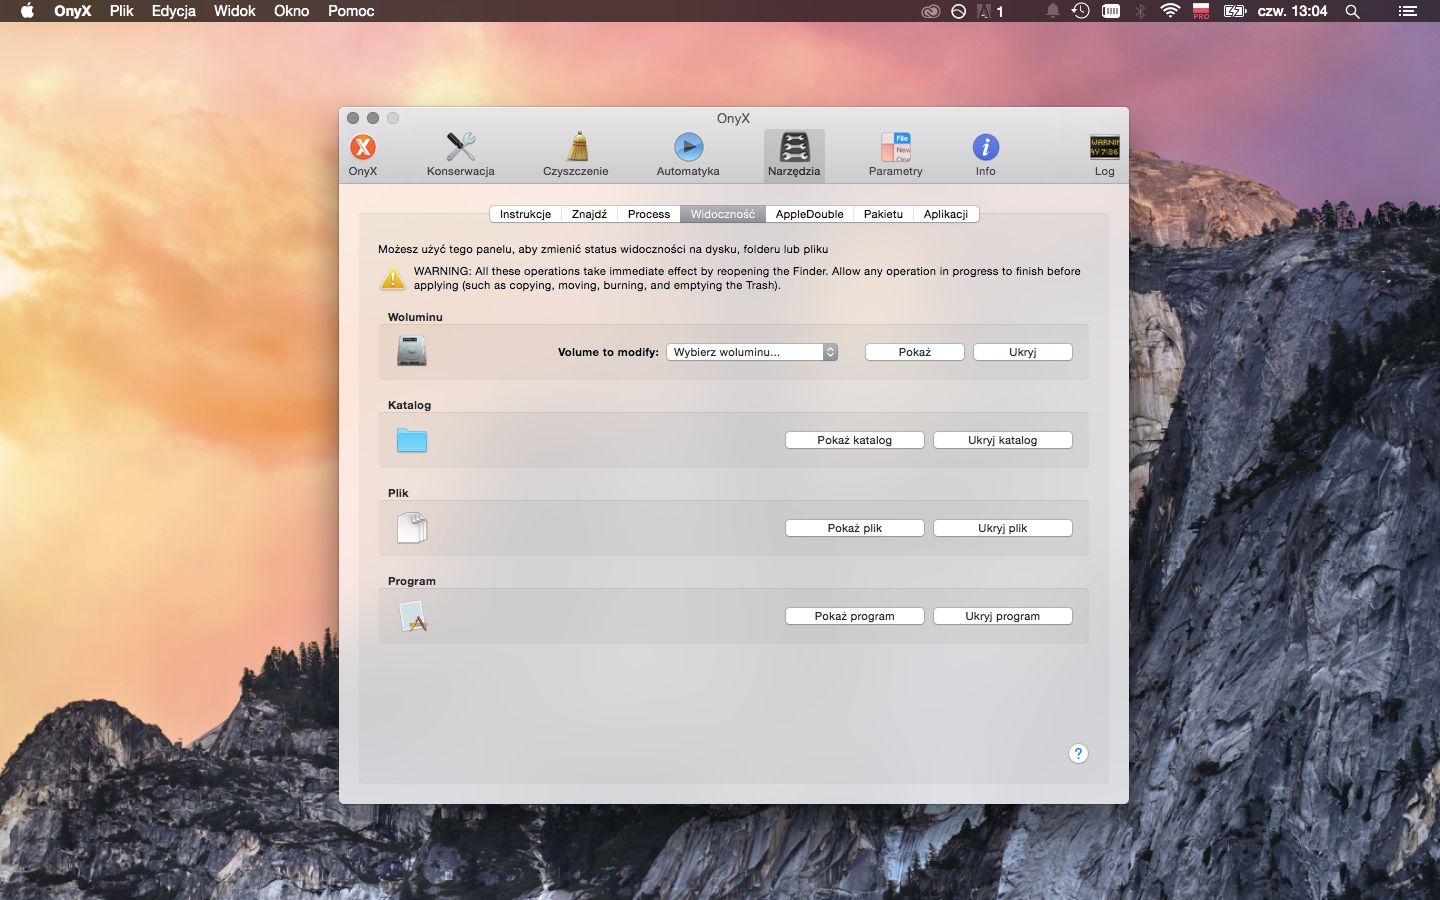Open the Apple menu

[27, 11]
